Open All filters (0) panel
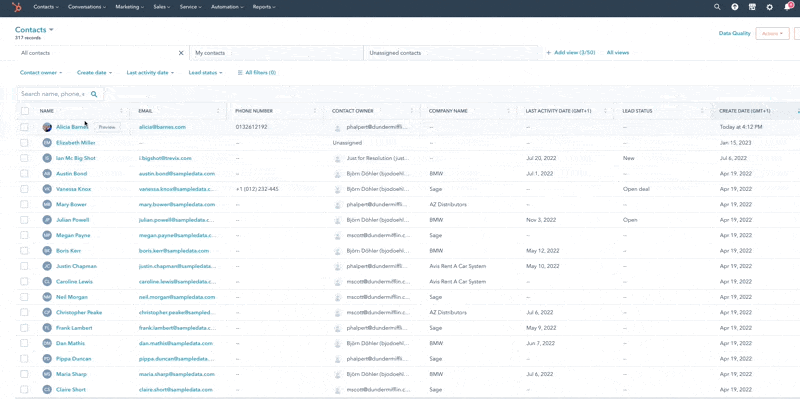Screen dimensions: 800x399 coord(257,73)
